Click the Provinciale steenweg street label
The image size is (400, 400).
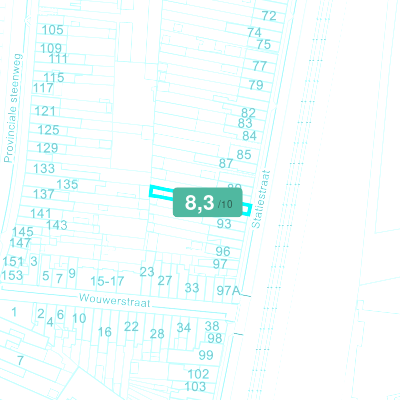(14, 108)
